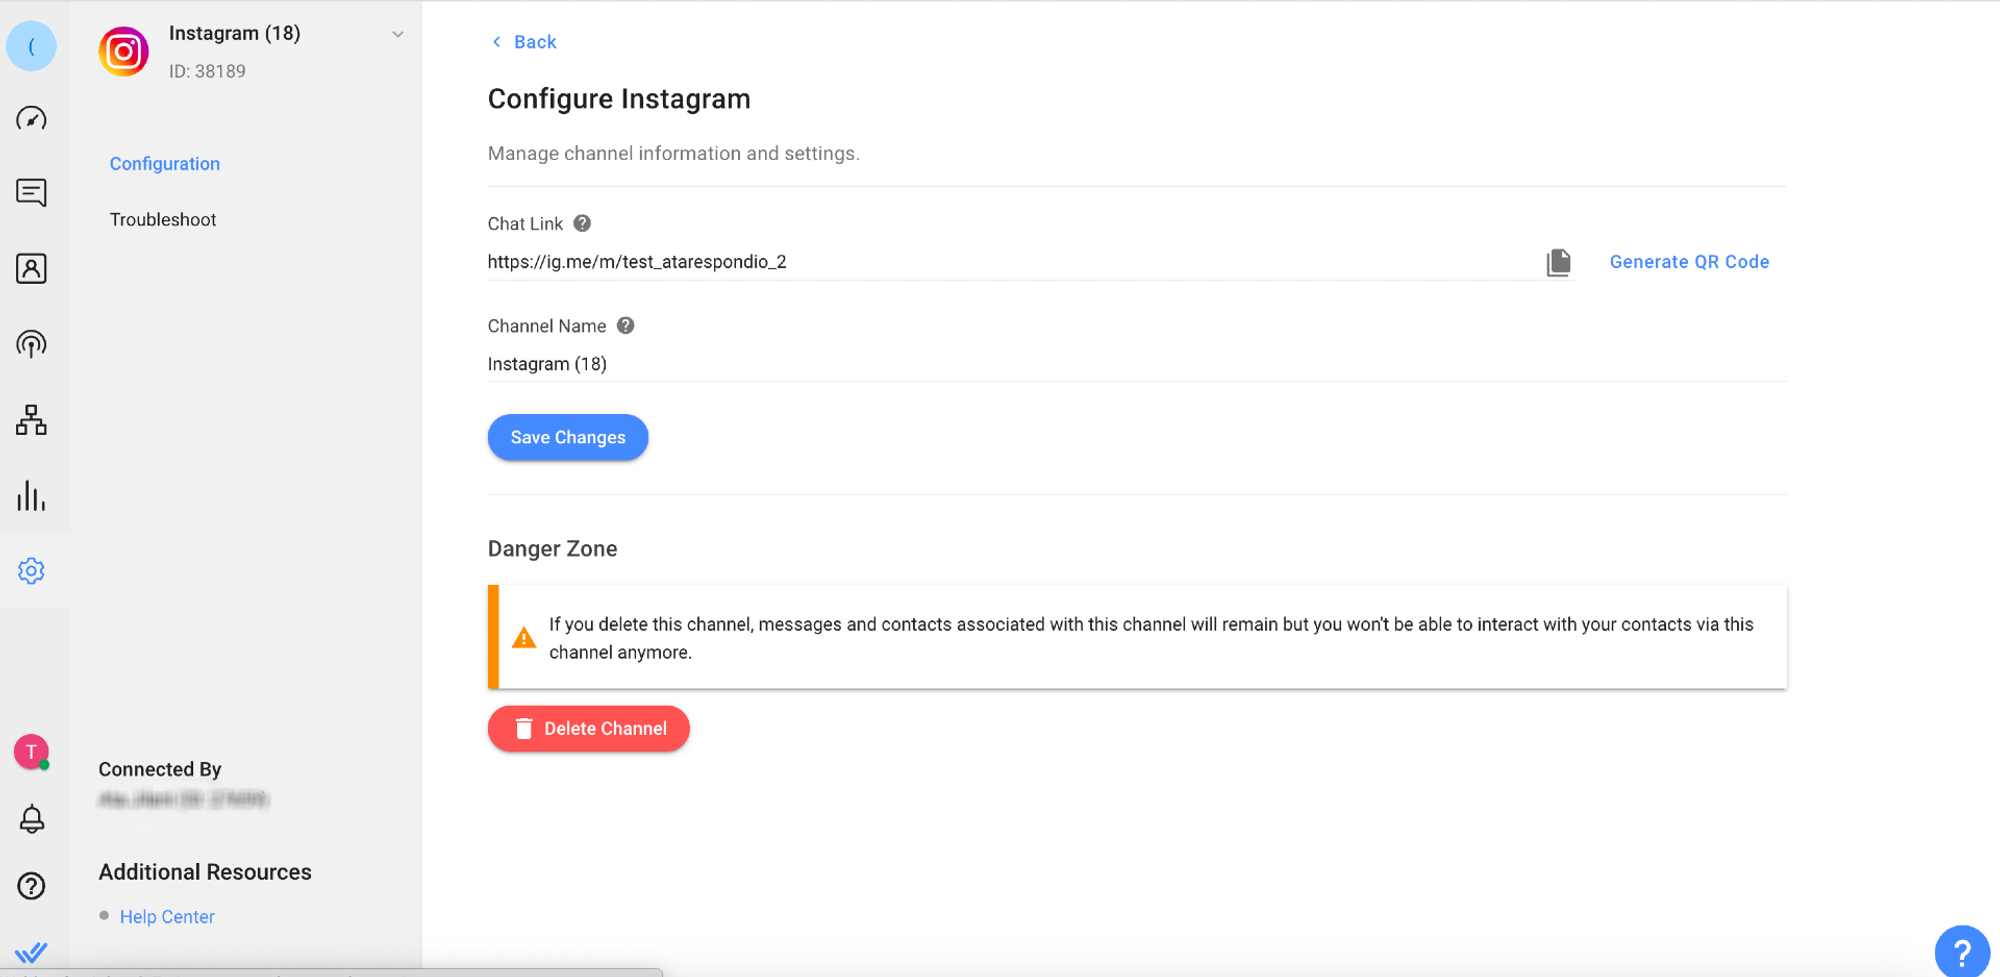Open the Dashboard speedometer icon

(31, 119)
